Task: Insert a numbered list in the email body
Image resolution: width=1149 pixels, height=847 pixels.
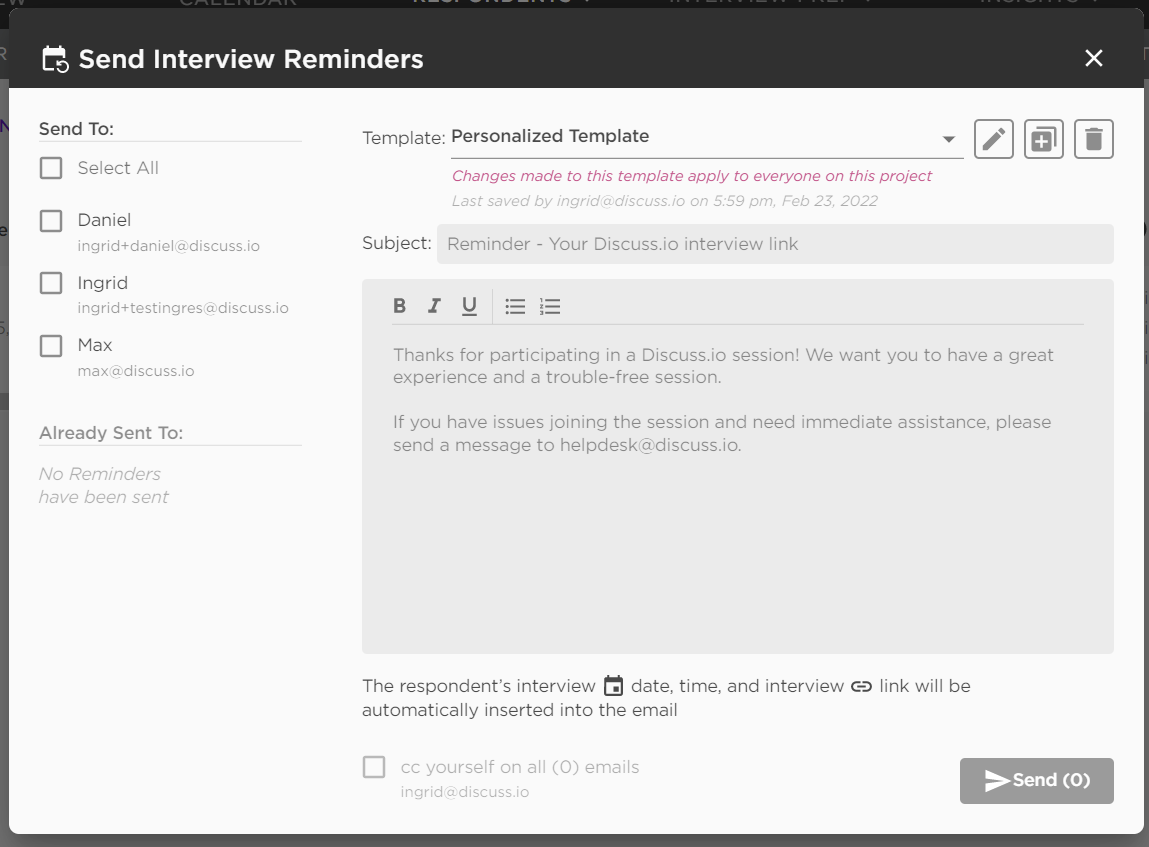Action: 549,306
